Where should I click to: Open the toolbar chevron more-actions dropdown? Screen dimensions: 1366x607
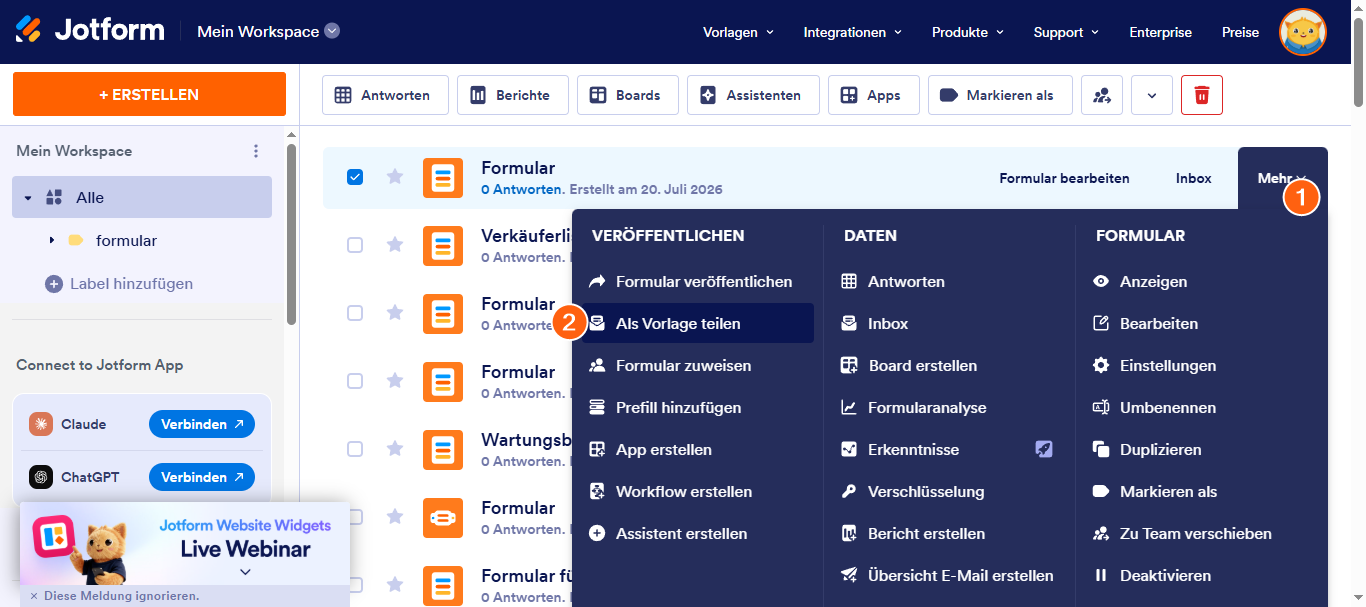(x=1152, y=95)
